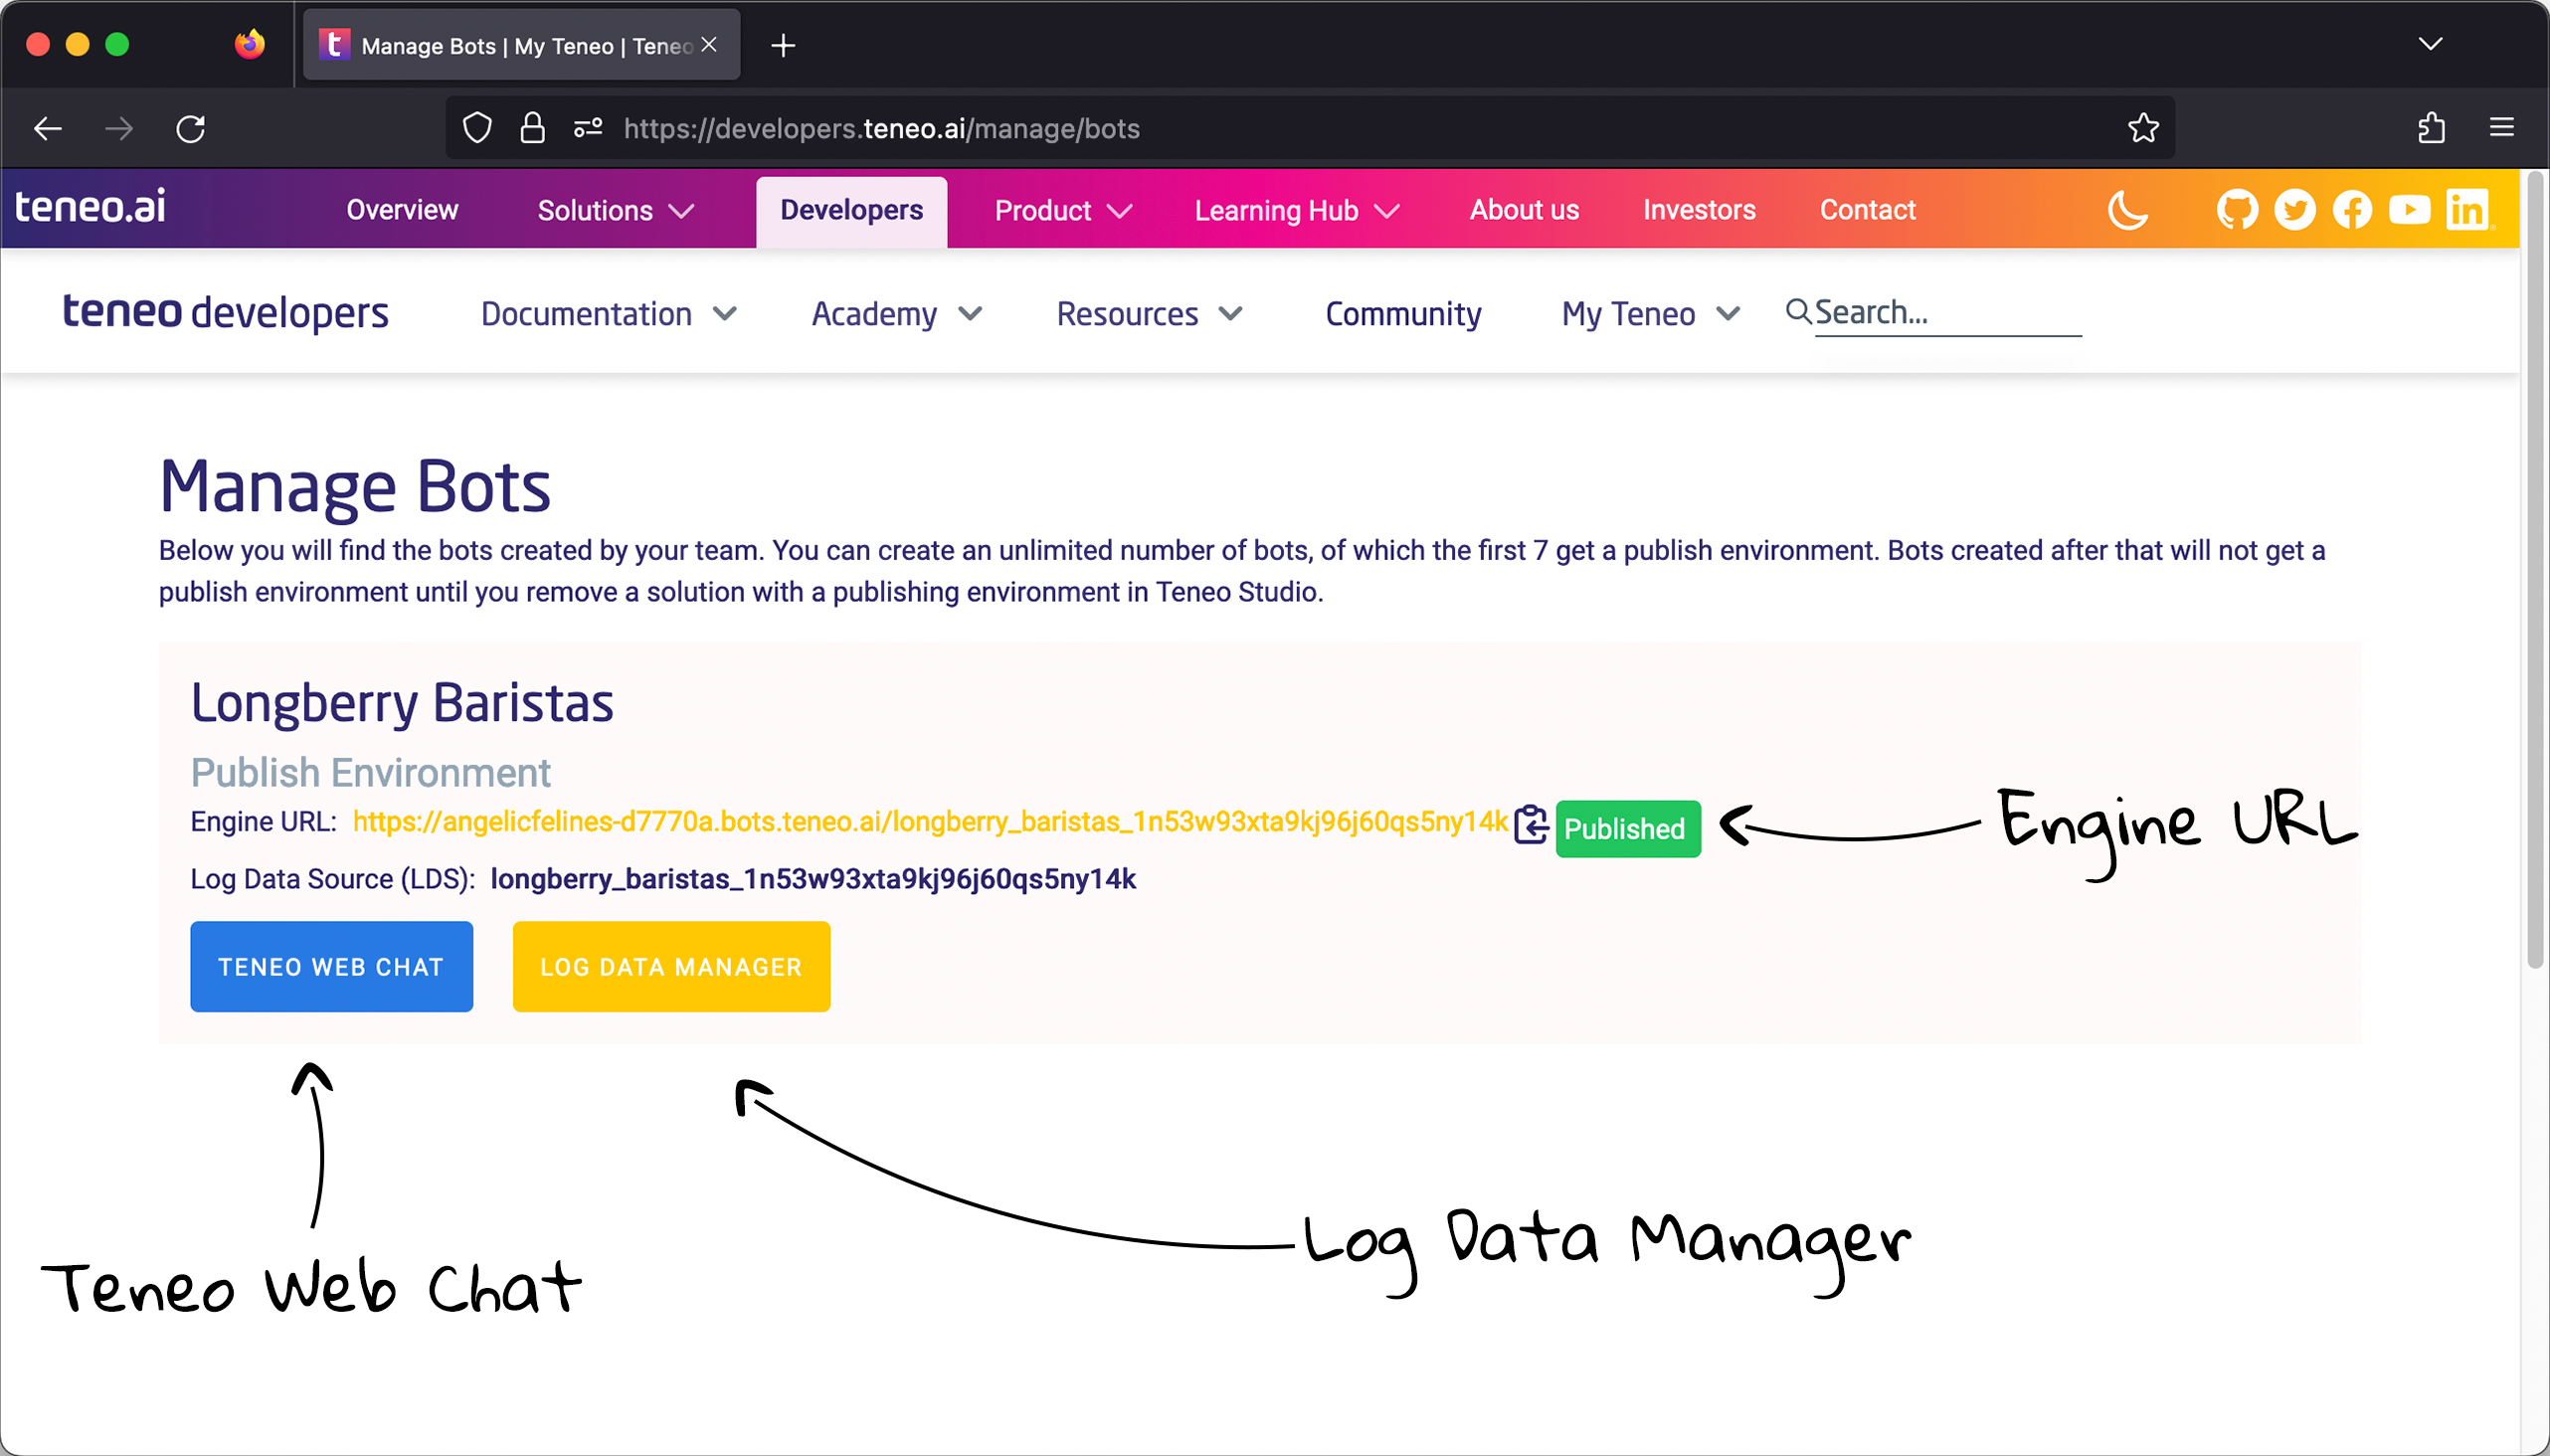Select the Developers tab
The width and height of the screenshot is (2550, 1456).
(851, 211)
